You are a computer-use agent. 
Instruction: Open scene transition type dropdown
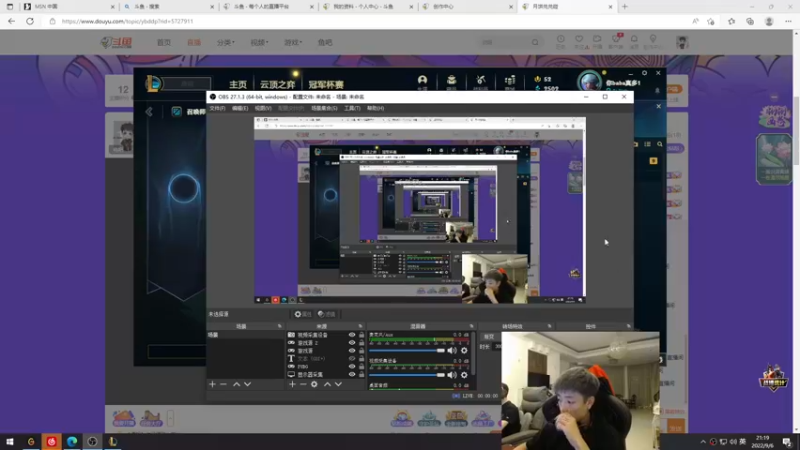tap(491, 337)
